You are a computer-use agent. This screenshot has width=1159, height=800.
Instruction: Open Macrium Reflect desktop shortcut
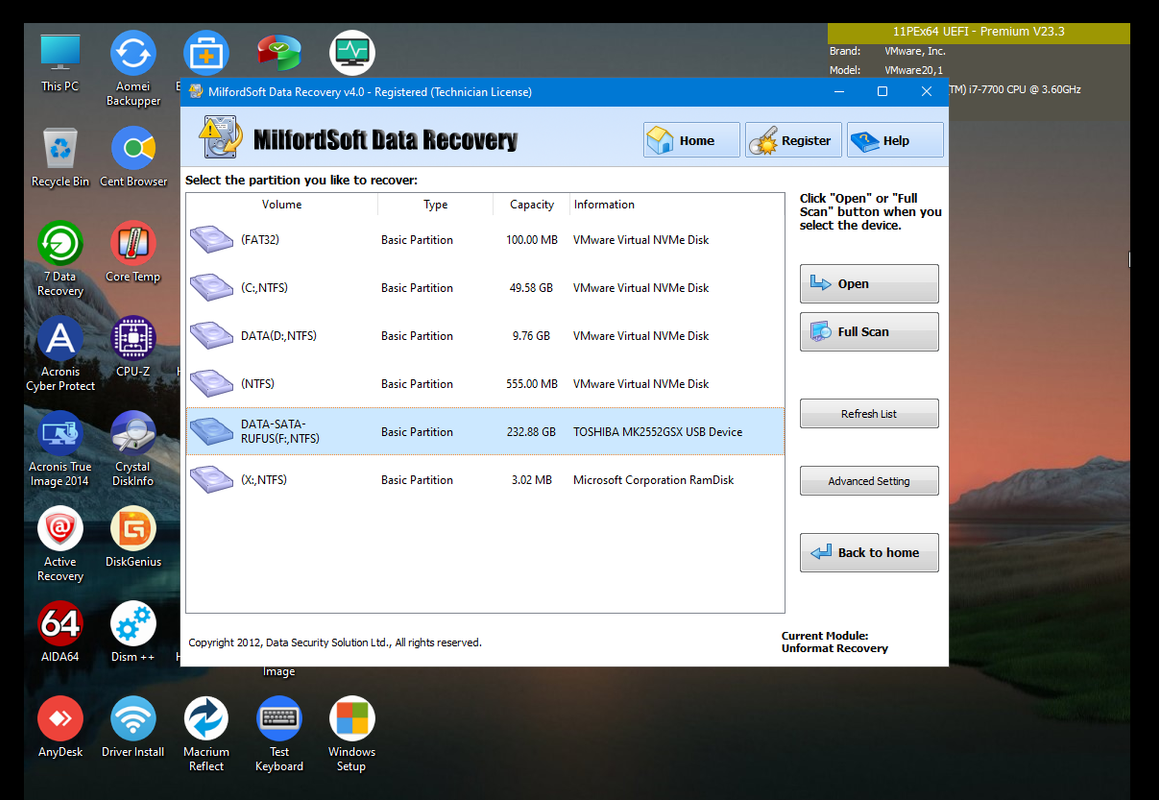coord(206,734)
